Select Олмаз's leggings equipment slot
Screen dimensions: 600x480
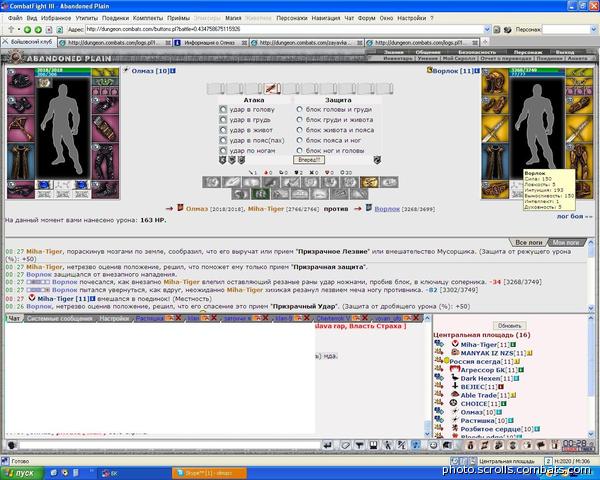pos(105,161)
